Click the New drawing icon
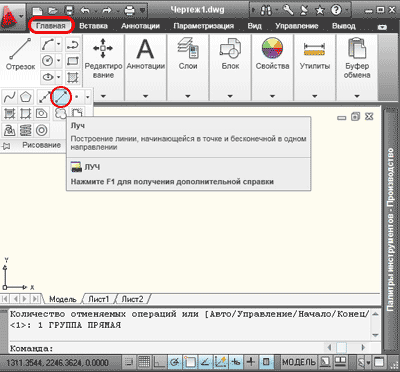Viewport: 400px width, 372px height. click(x=37, y=11)
